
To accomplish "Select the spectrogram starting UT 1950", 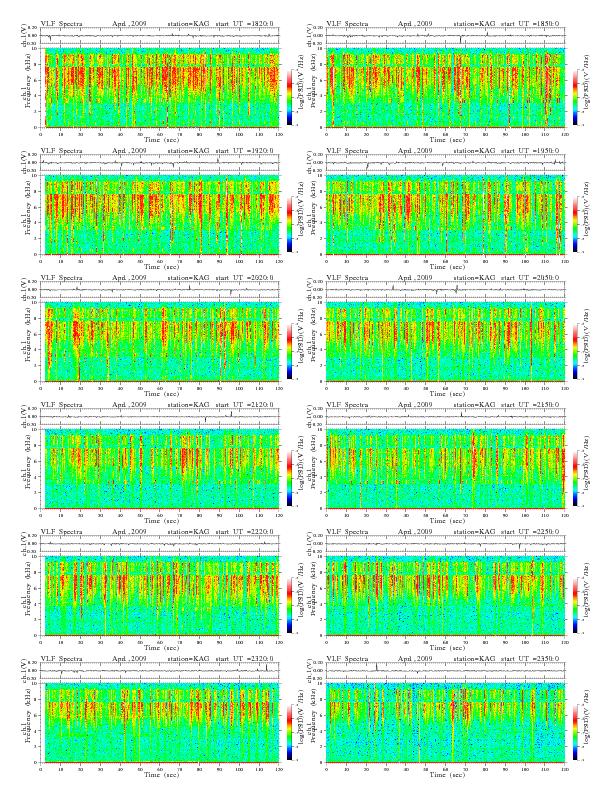I will pyautogui.click(x=445, y=215).
